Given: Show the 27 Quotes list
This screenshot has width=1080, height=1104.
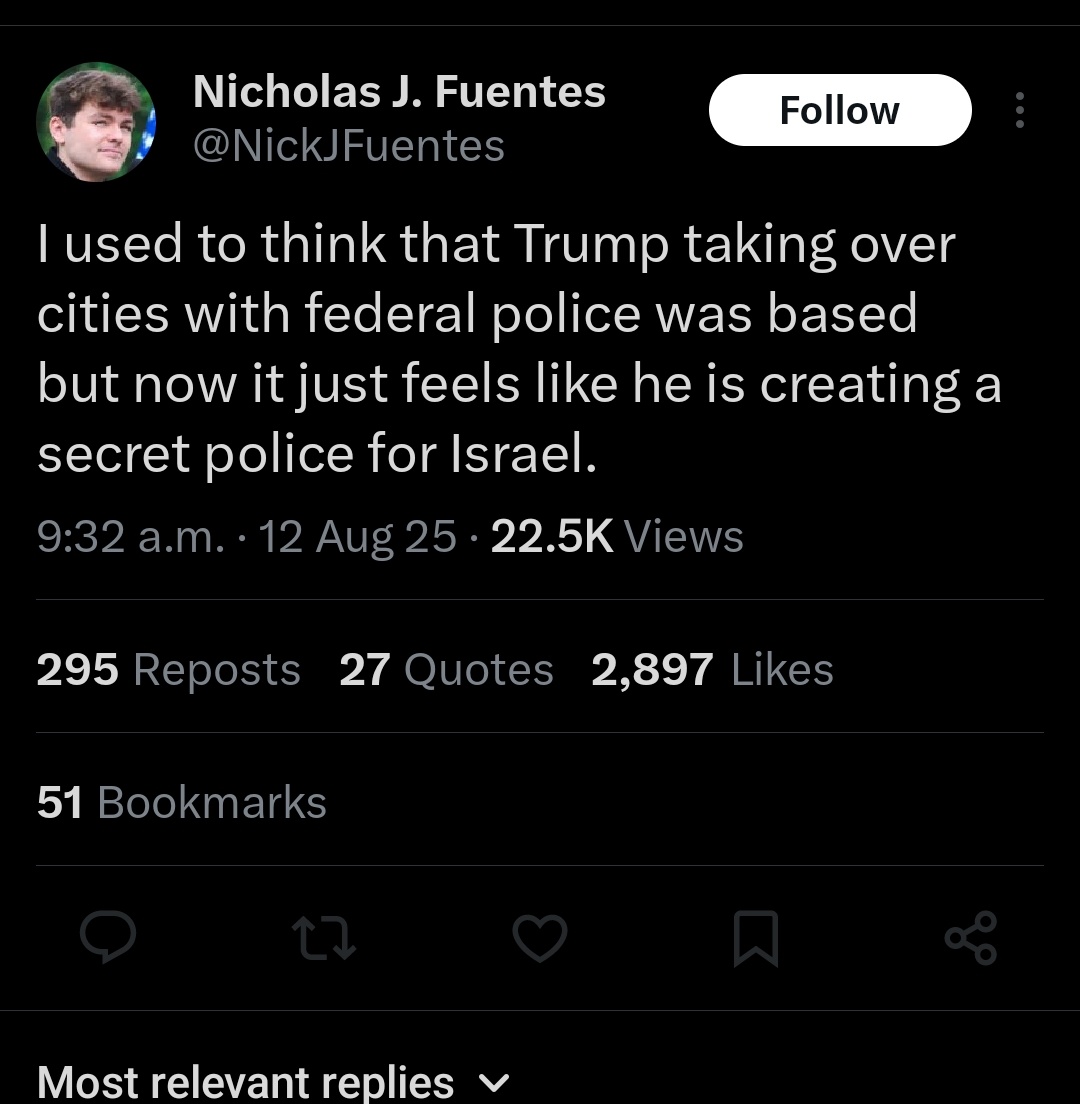Looking at the screenshot, I should click(x=446, y=669).
